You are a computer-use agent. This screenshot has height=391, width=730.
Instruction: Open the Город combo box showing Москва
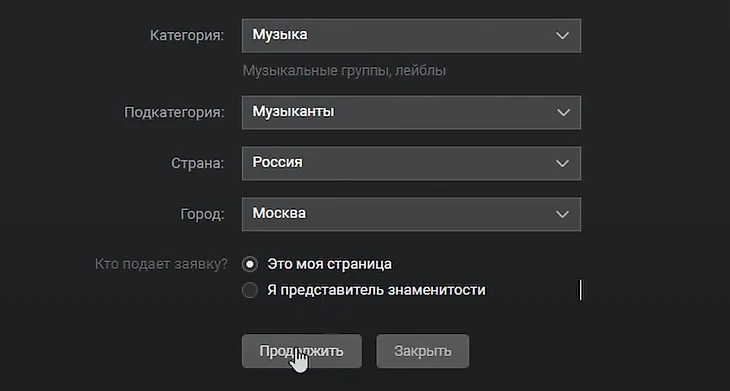pyautogui.click(x=411, y=214)
